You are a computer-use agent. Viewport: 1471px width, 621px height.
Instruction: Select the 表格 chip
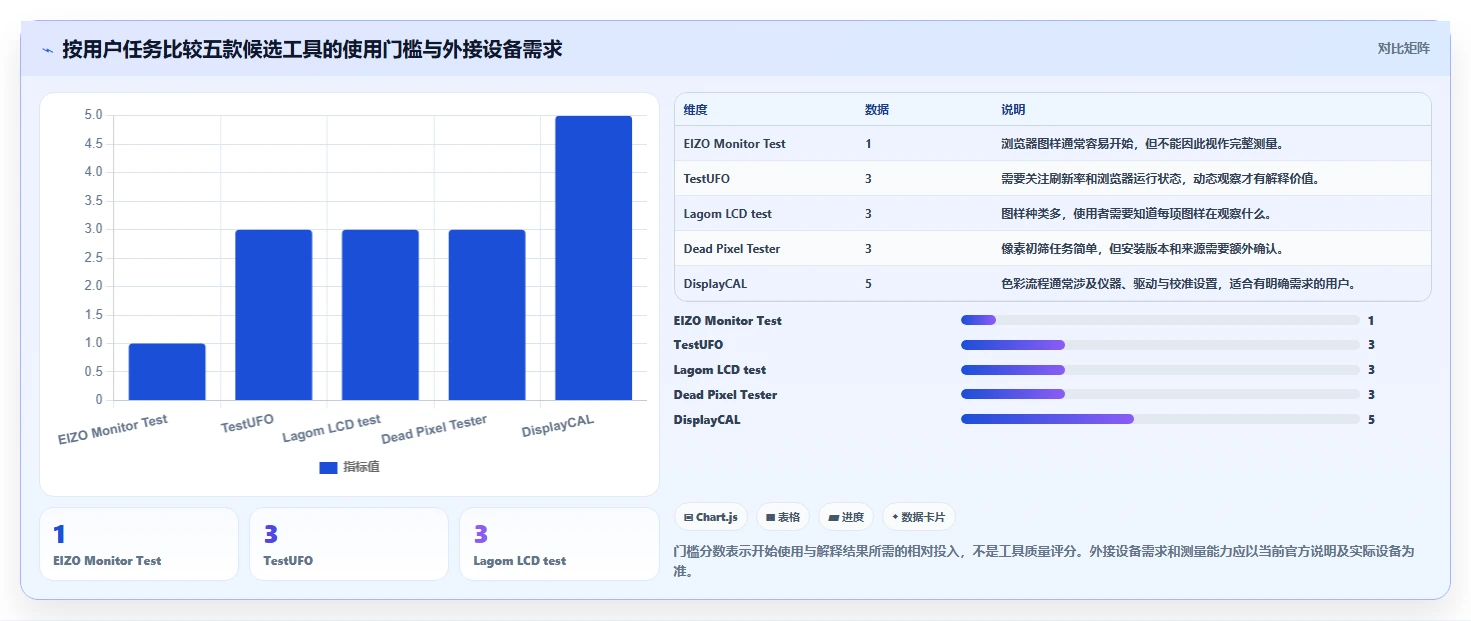pyautogui.click(x=783, y=517)
